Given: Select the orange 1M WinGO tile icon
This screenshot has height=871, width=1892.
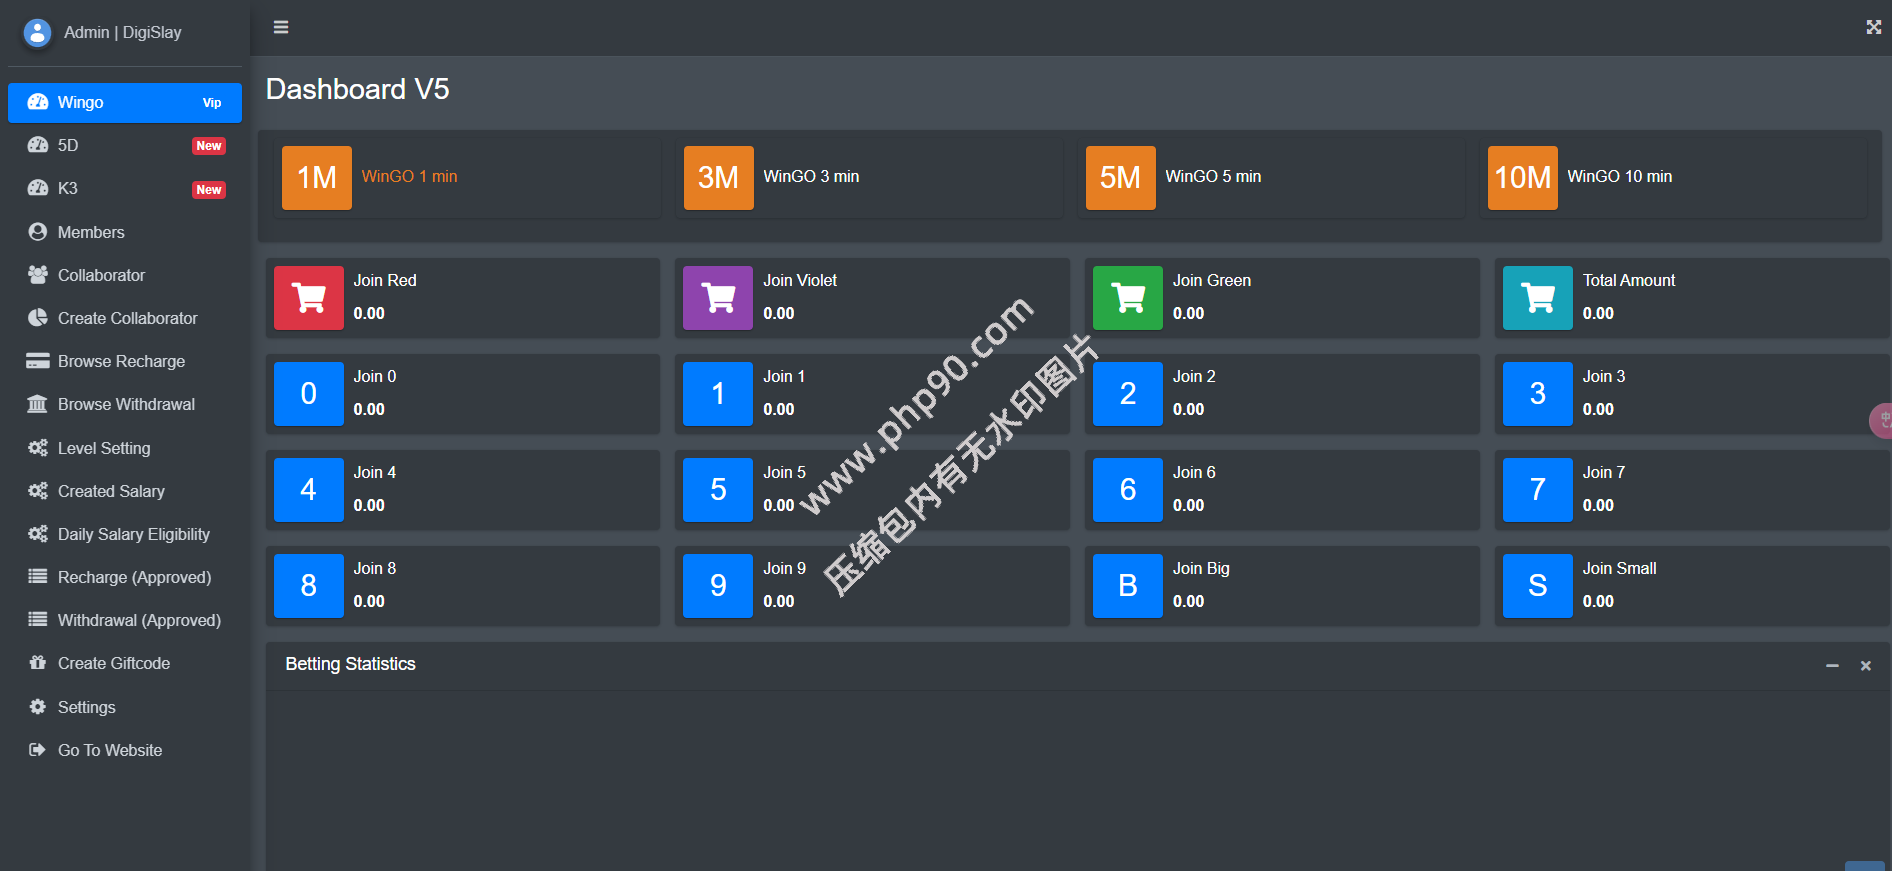Looking at the screenshot, I should click(316, 178).
